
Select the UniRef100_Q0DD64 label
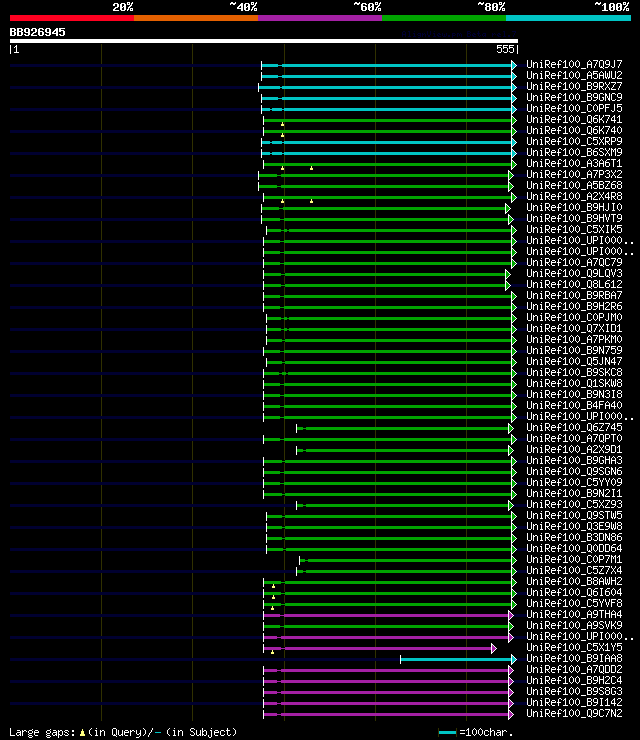click(574, 548)
